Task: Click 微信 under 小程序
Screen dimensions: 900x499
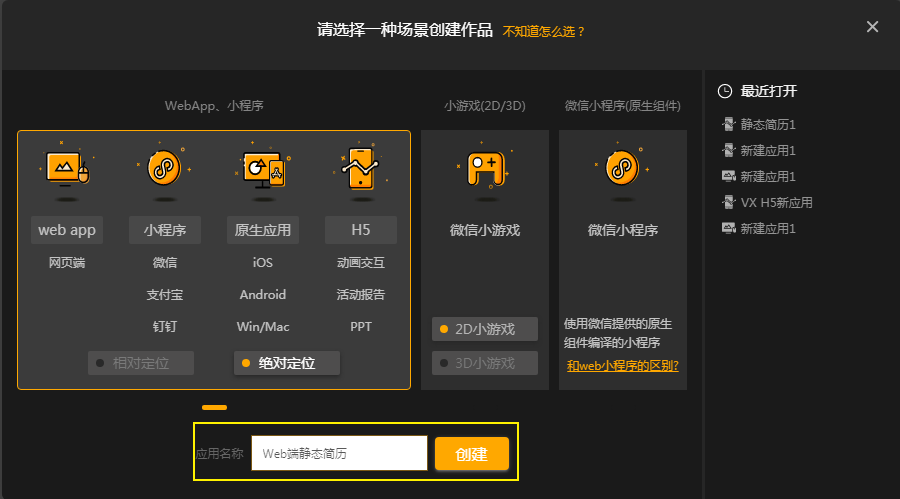Action: [x=165, y=262]
